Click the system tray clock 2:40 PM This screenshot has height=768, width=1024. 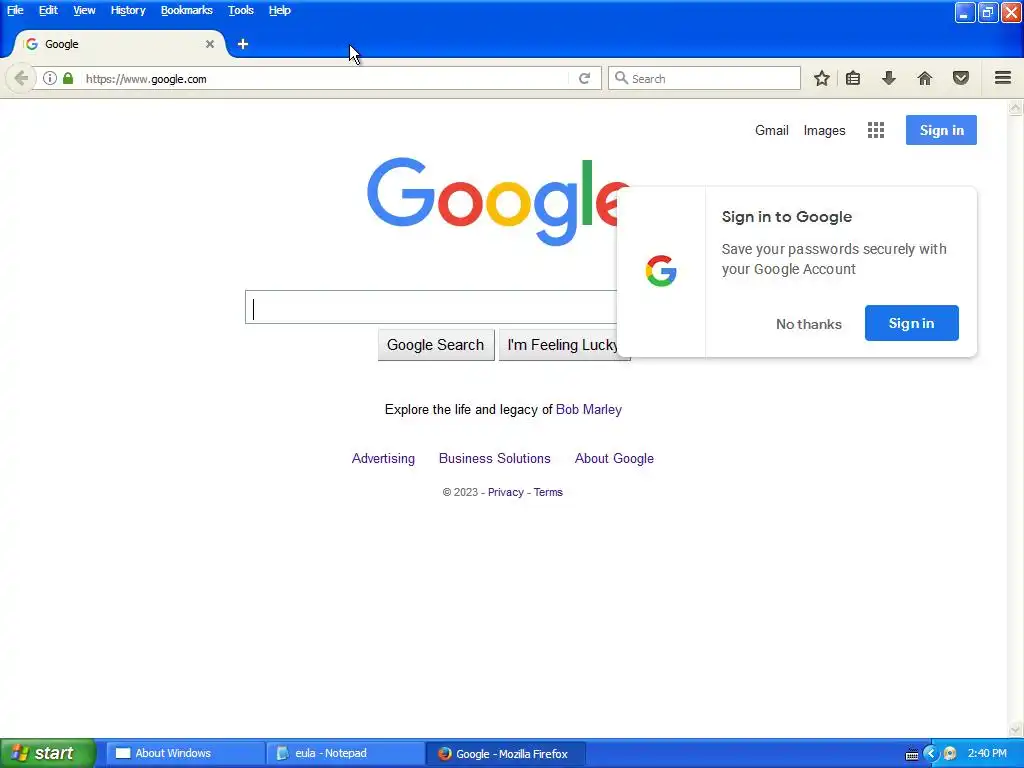987,753
